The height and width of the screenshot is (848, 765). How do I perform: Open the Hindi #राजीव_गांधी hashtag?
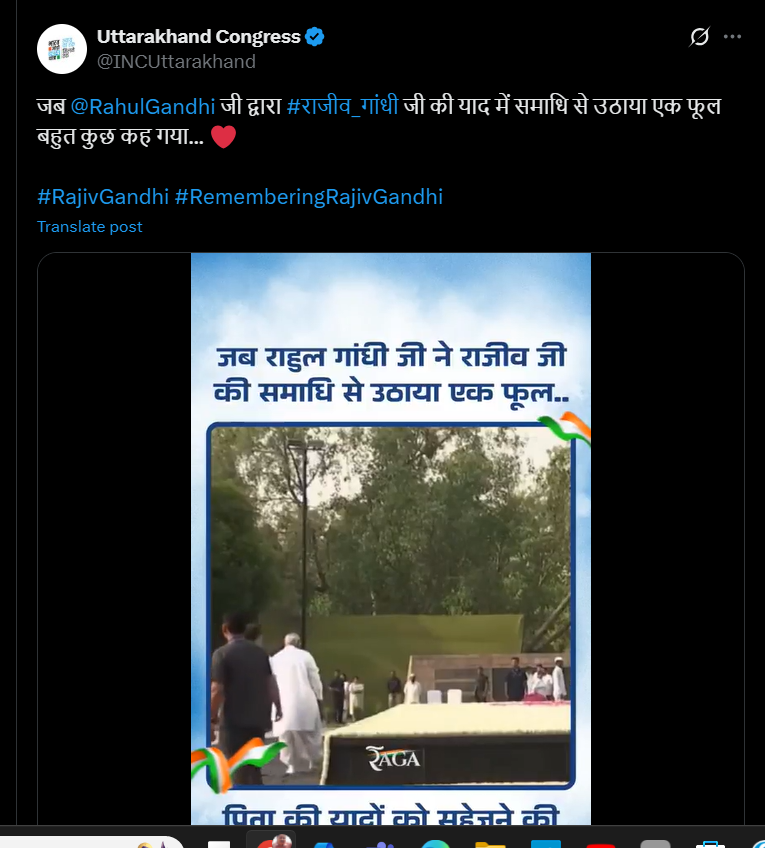342,105
